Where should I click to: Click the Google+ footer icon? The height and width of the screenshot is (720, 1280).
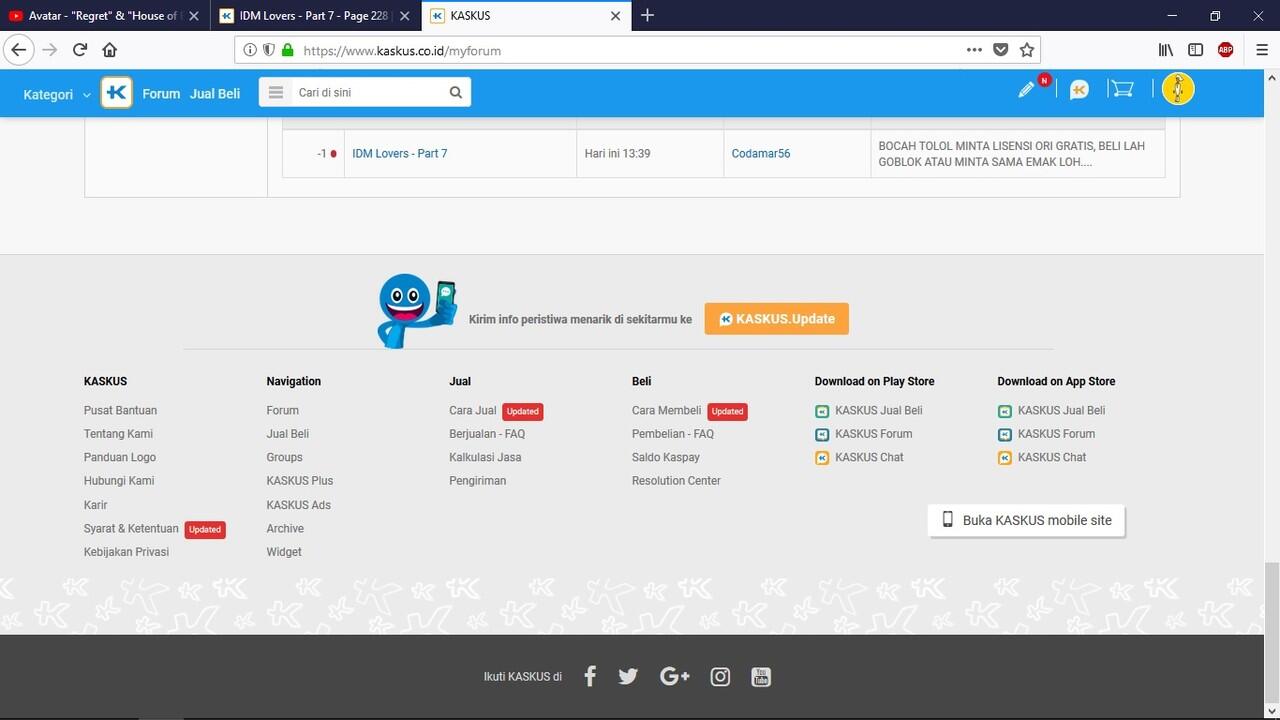coord(674,676)
